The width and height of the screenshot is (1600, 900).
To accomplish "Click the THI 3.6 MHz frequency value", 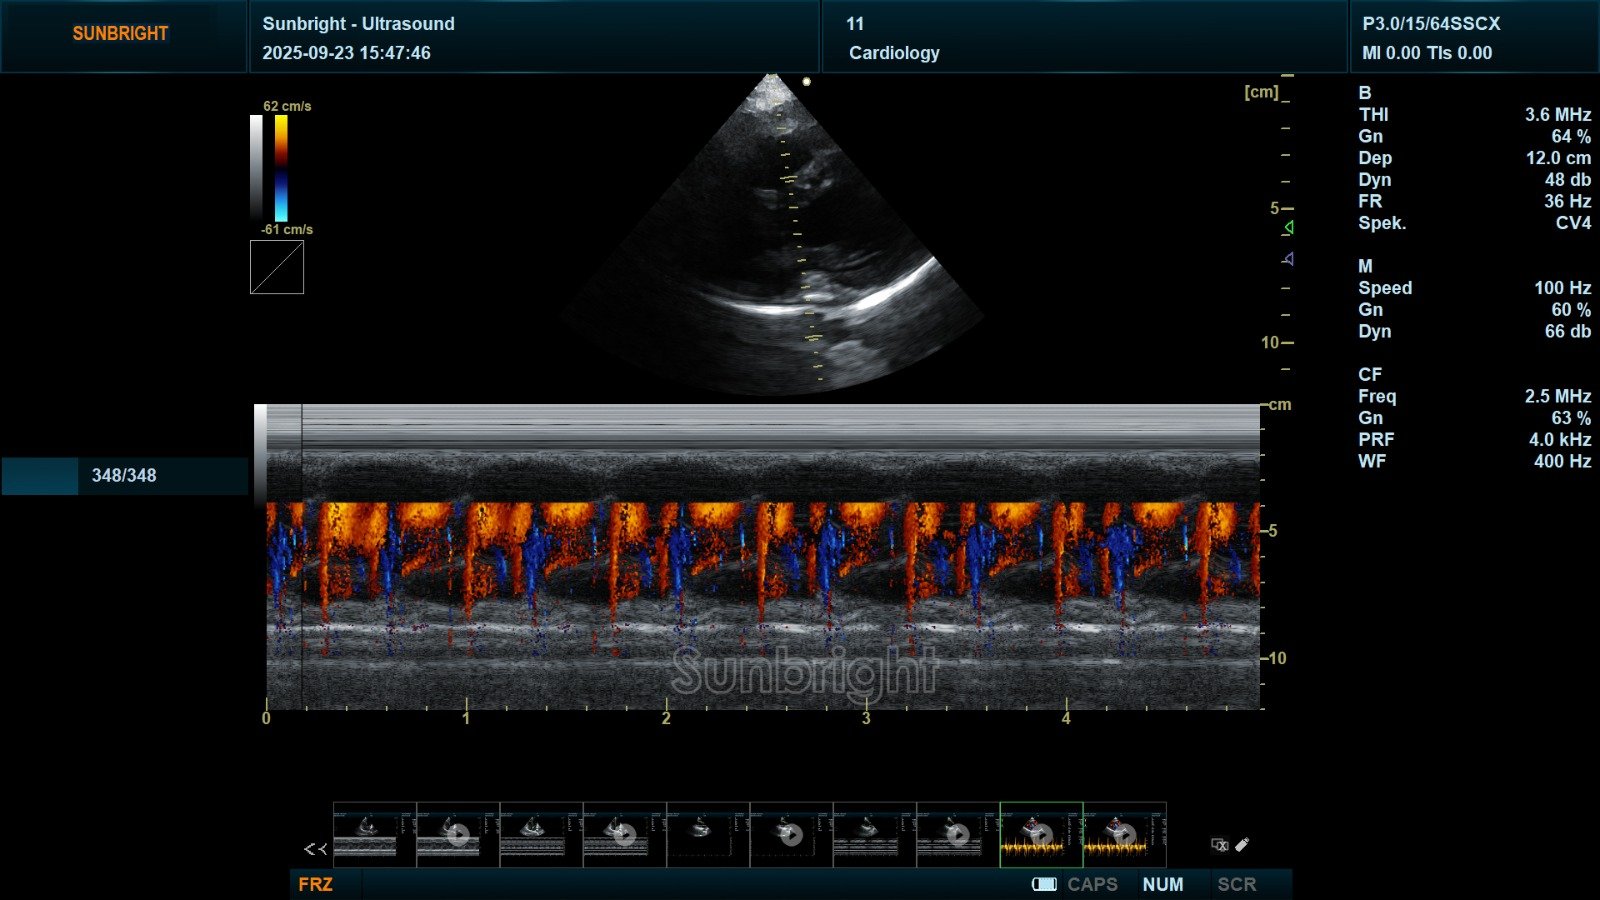I will point(1557,115).
